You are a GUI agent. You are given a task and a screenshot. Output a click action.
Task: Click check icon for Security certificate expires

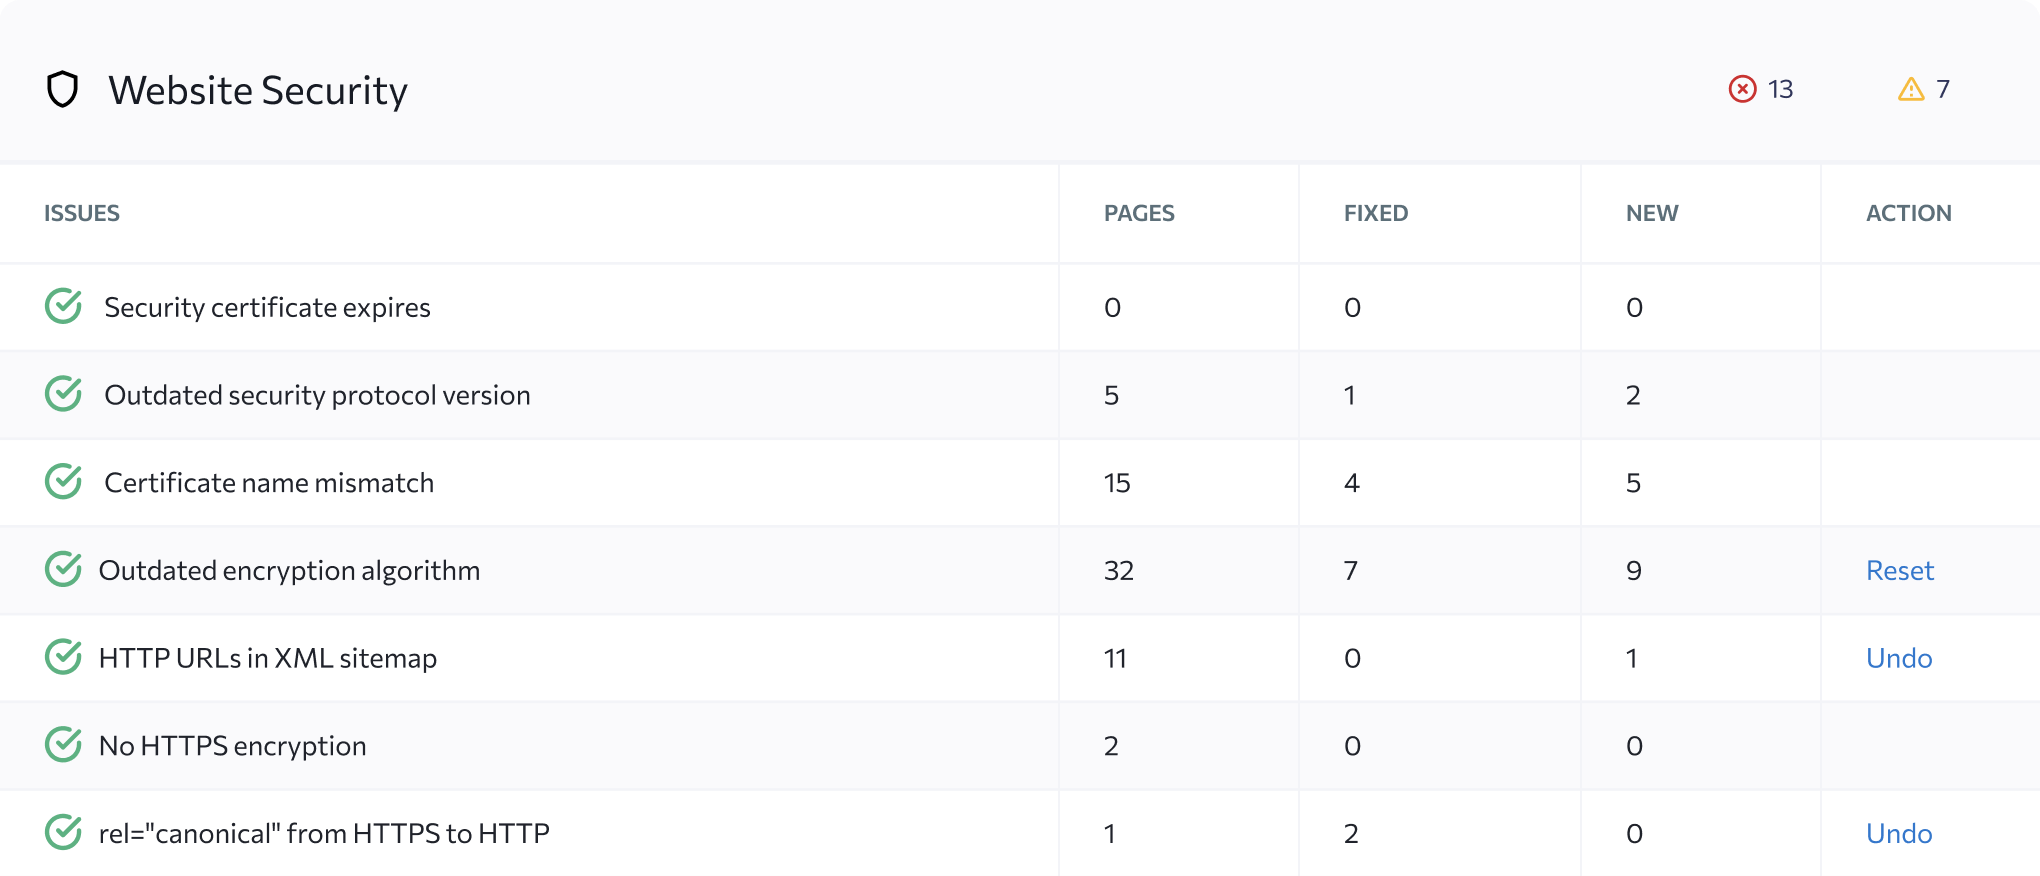[64, 306]
